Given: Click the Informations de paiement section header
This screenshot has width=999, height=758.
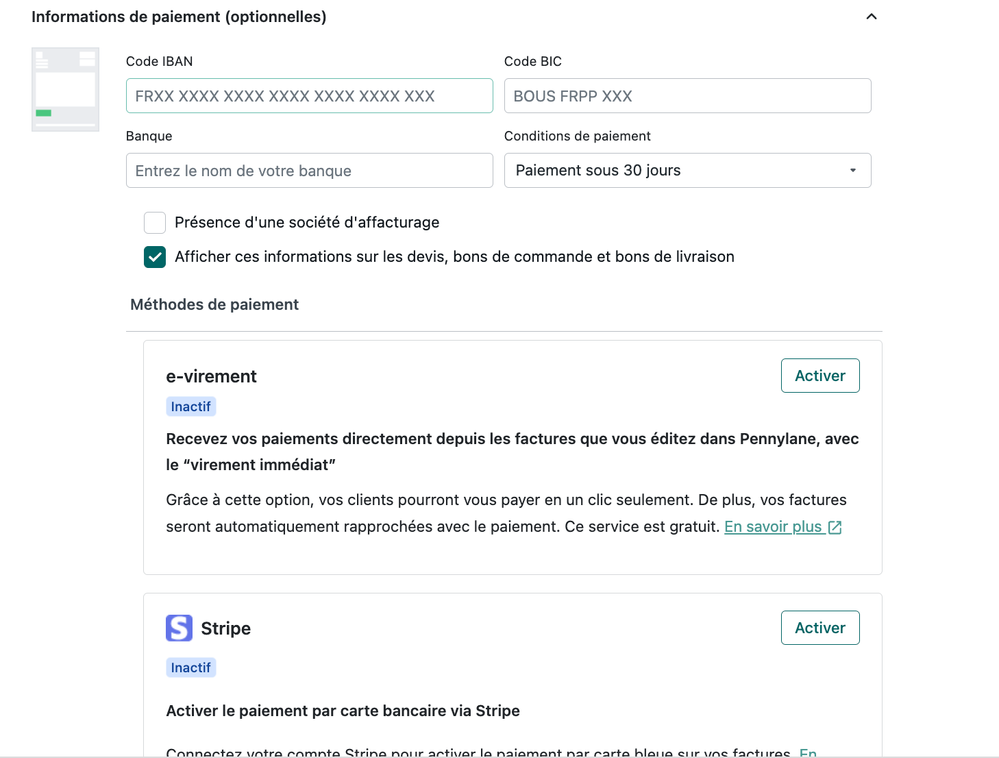Looking at the screenshot, I should 179,17.
